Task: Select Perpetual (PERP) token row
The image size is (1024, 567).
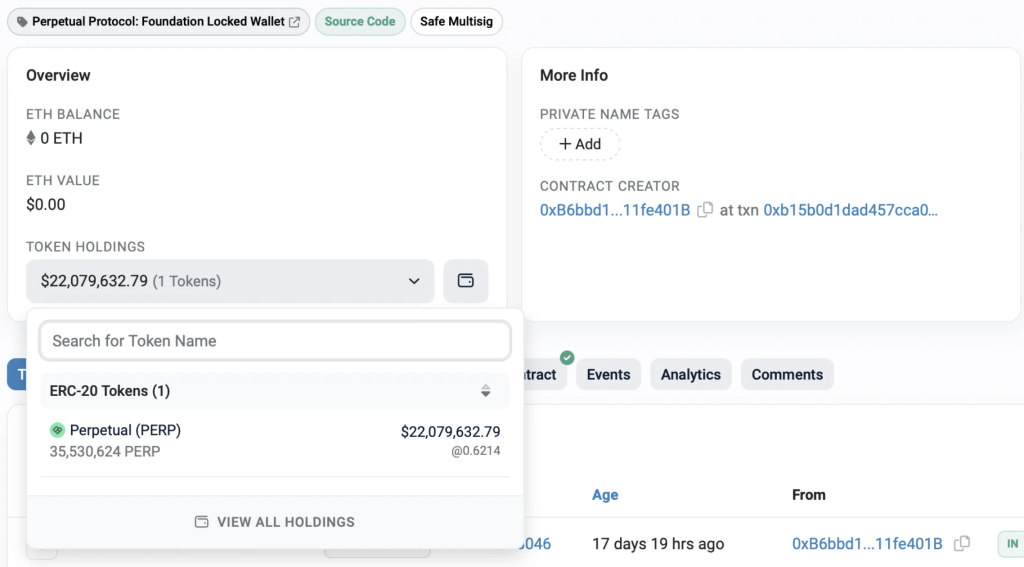Action: tap(275, 440)
